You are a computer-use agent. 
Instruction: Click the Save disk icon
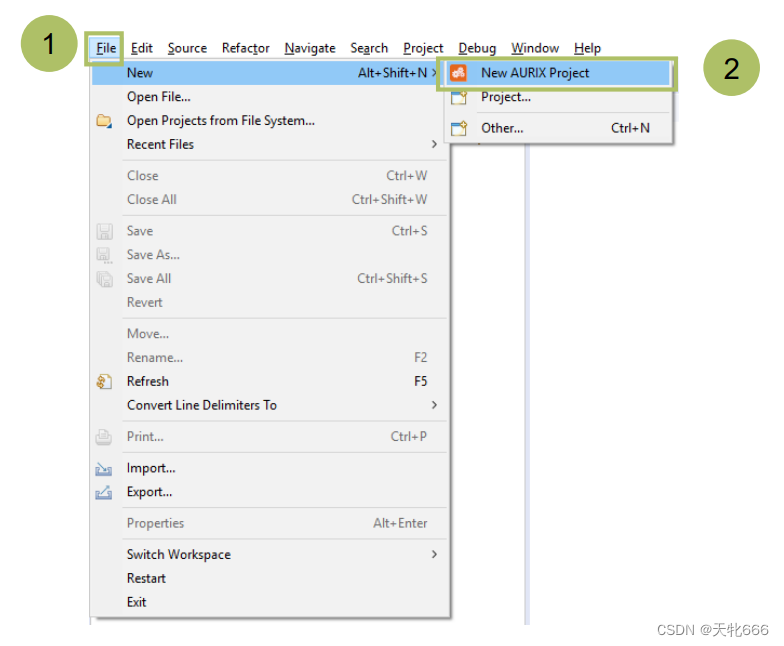tap(104, 231)
